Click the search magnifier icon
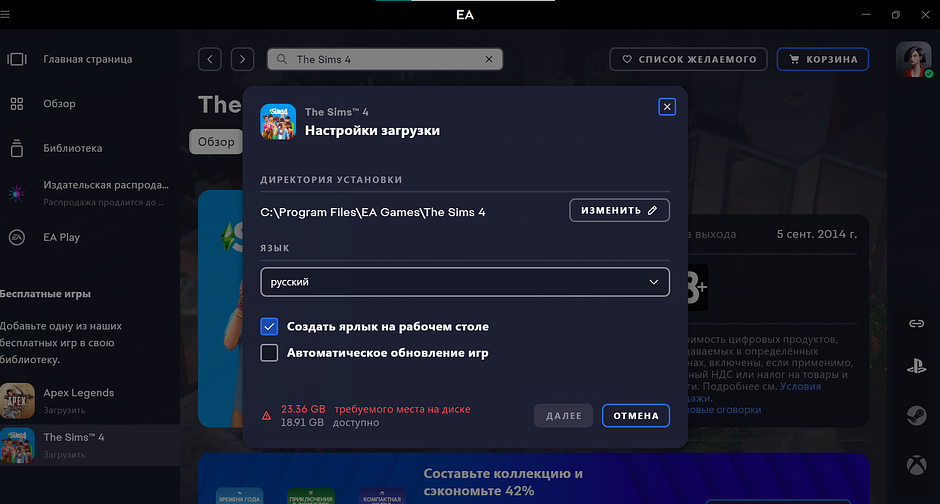The height and width of the screenshot is (504, 940). (x=282, y=59)
